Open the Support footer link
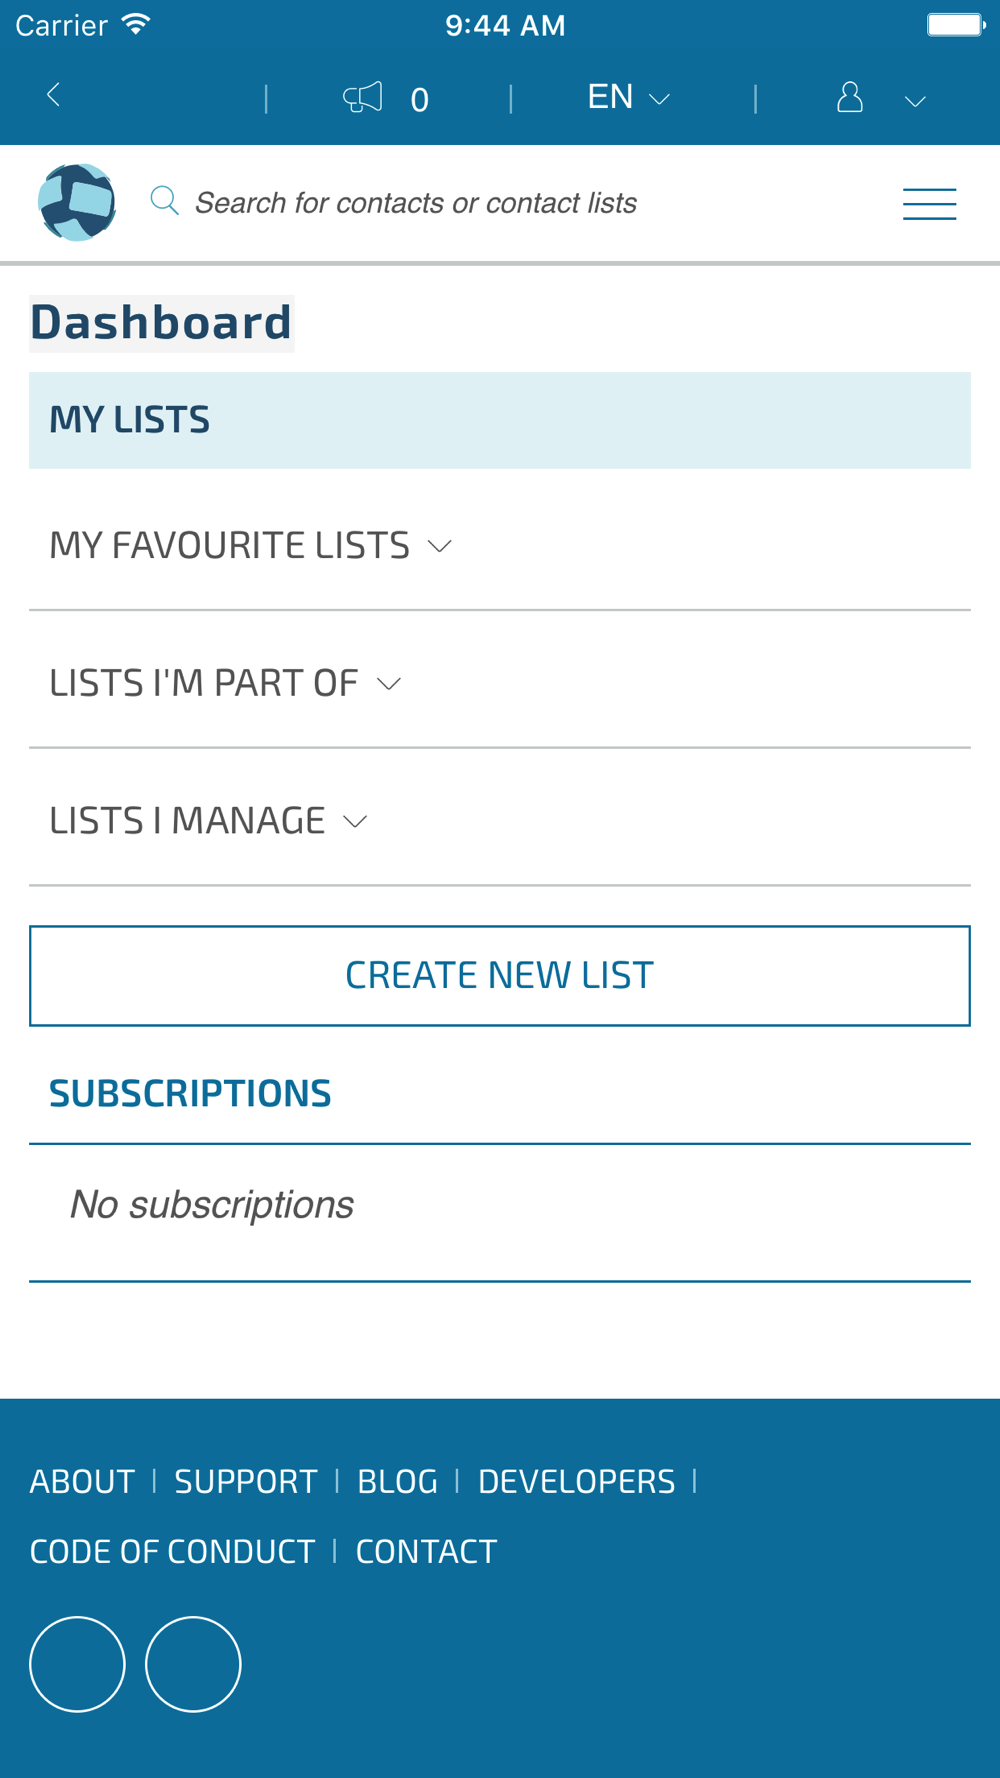Screen dimensions: 1000x1778 (246, 1481)
